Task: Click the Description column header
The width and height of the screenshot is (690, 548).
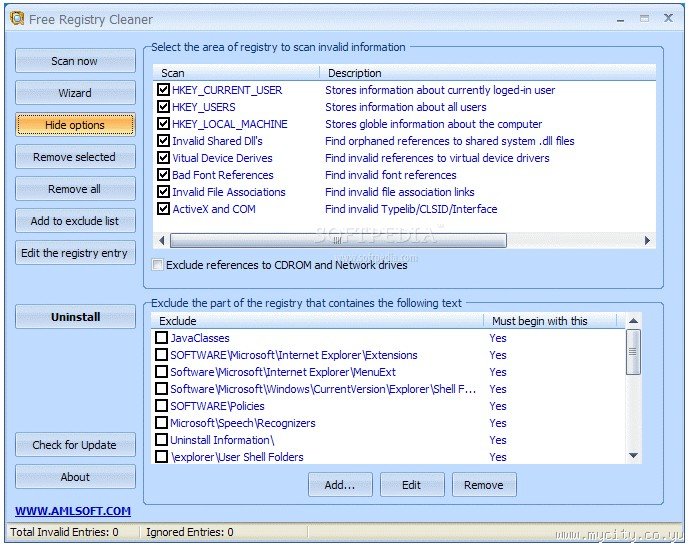Action: 488,73
